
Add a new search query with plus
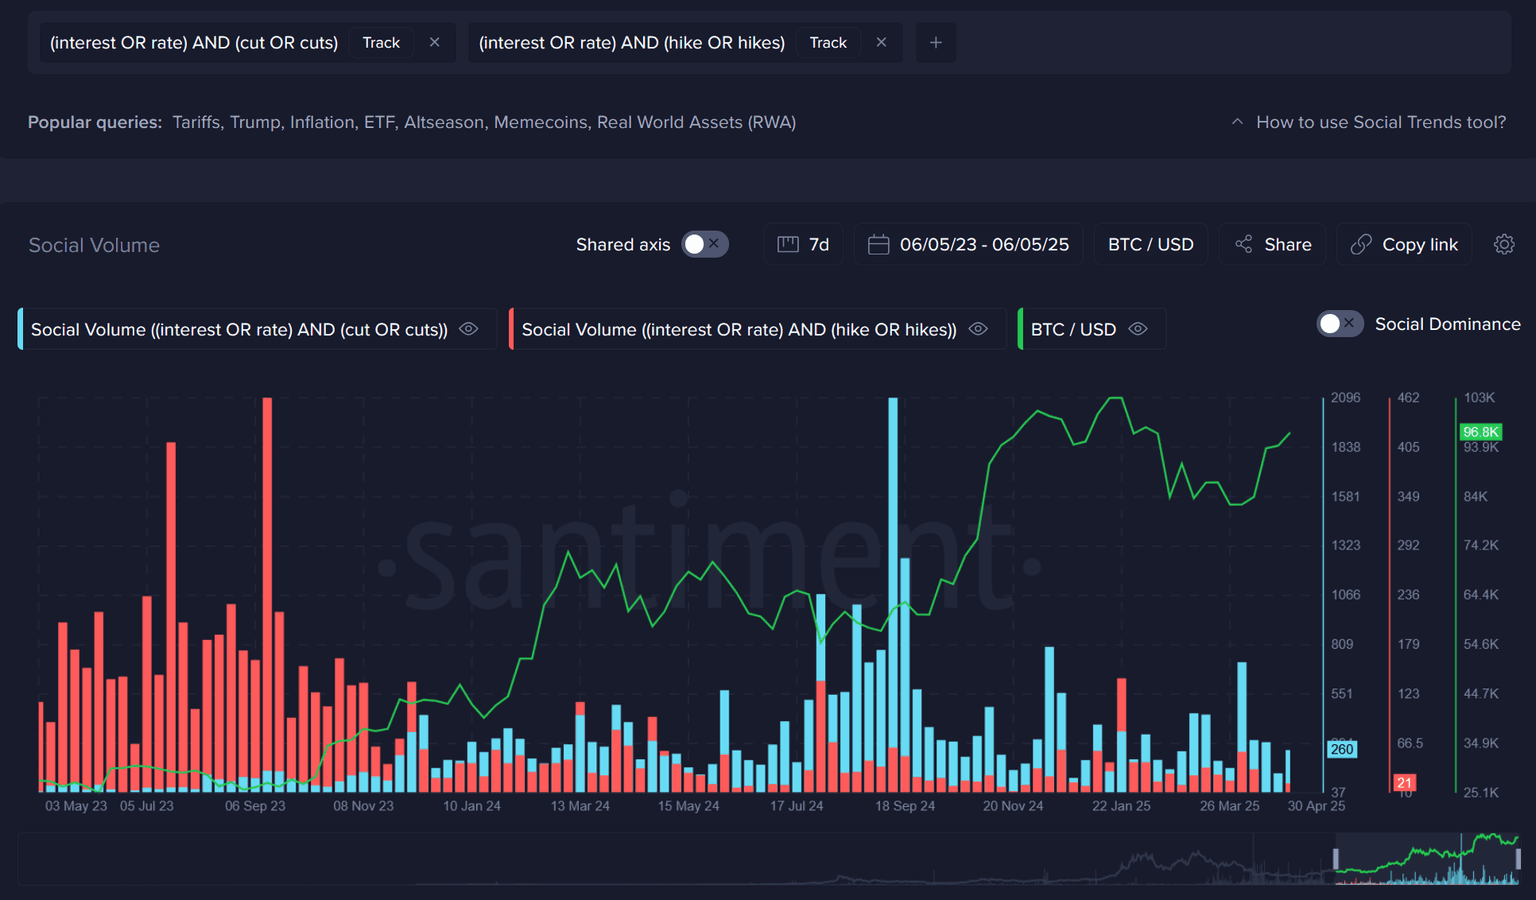pos(936,42)
